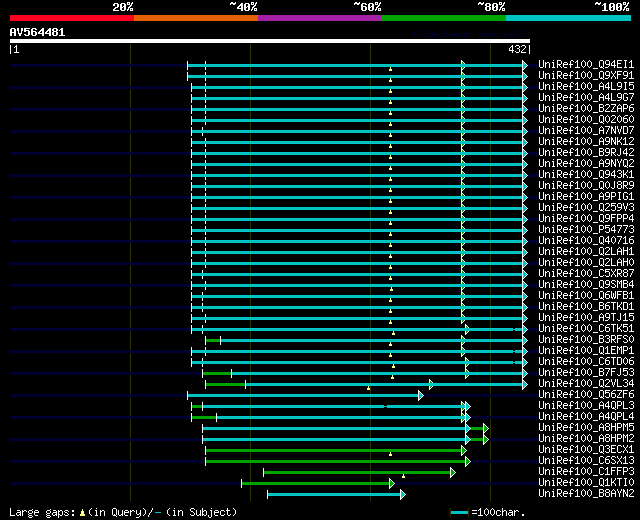Select the UniRef100_A4L9G7 label

tap(586, 98)
